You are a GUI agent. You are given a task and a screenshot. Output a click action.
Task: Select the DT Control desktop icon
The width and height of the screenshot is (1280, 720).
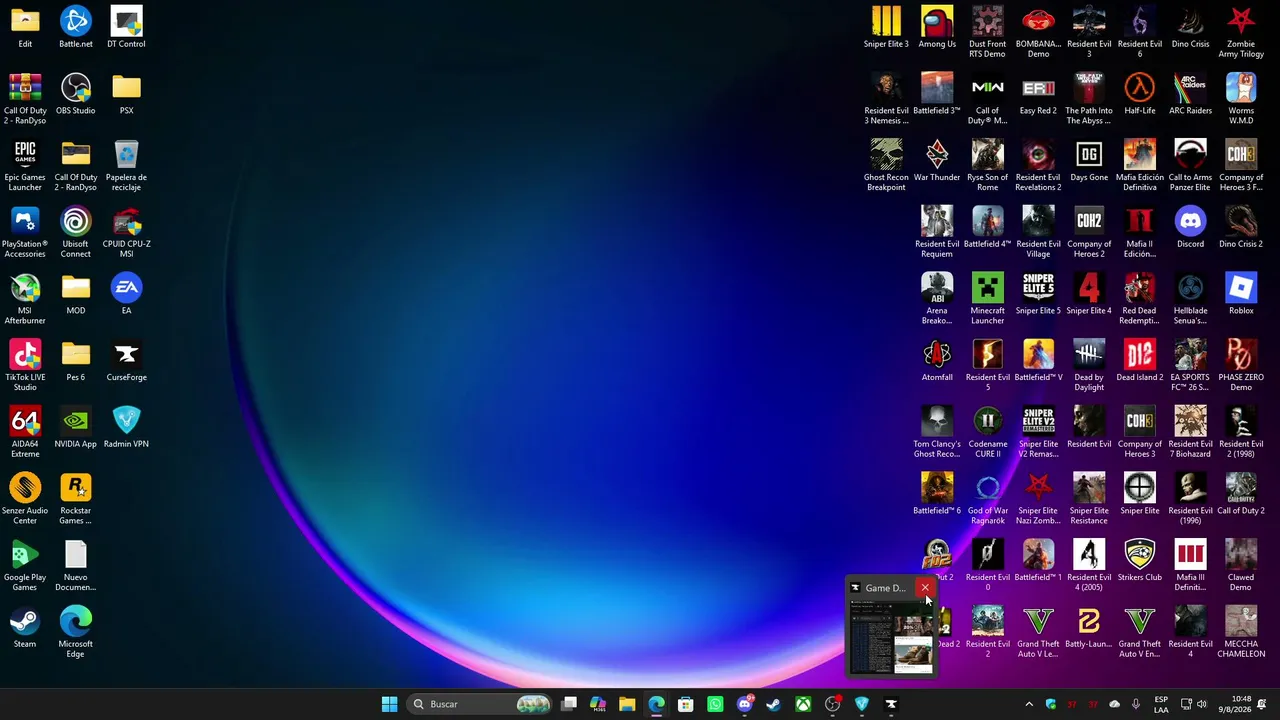point(126,27)
